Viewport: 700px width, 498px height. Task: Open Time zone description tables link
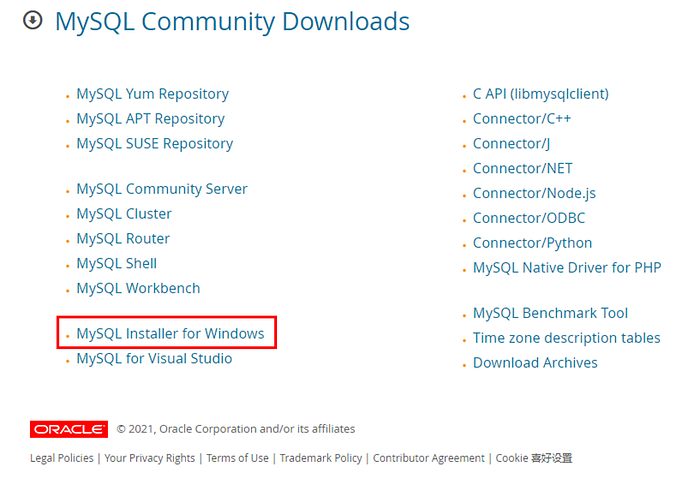(x=567, y=338)
